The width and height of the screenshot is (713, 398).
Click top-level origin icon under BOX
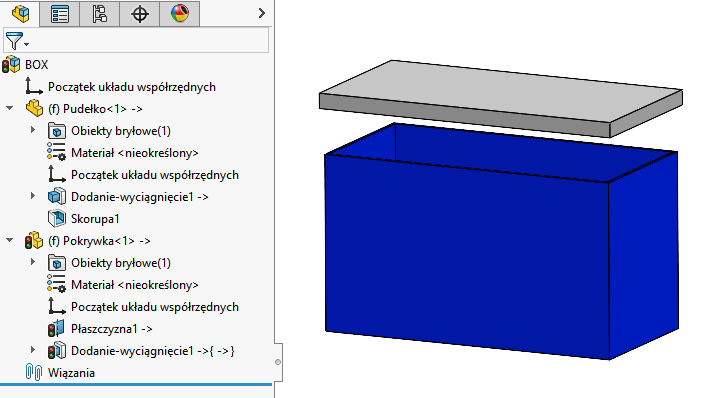[x=34, y=86]
